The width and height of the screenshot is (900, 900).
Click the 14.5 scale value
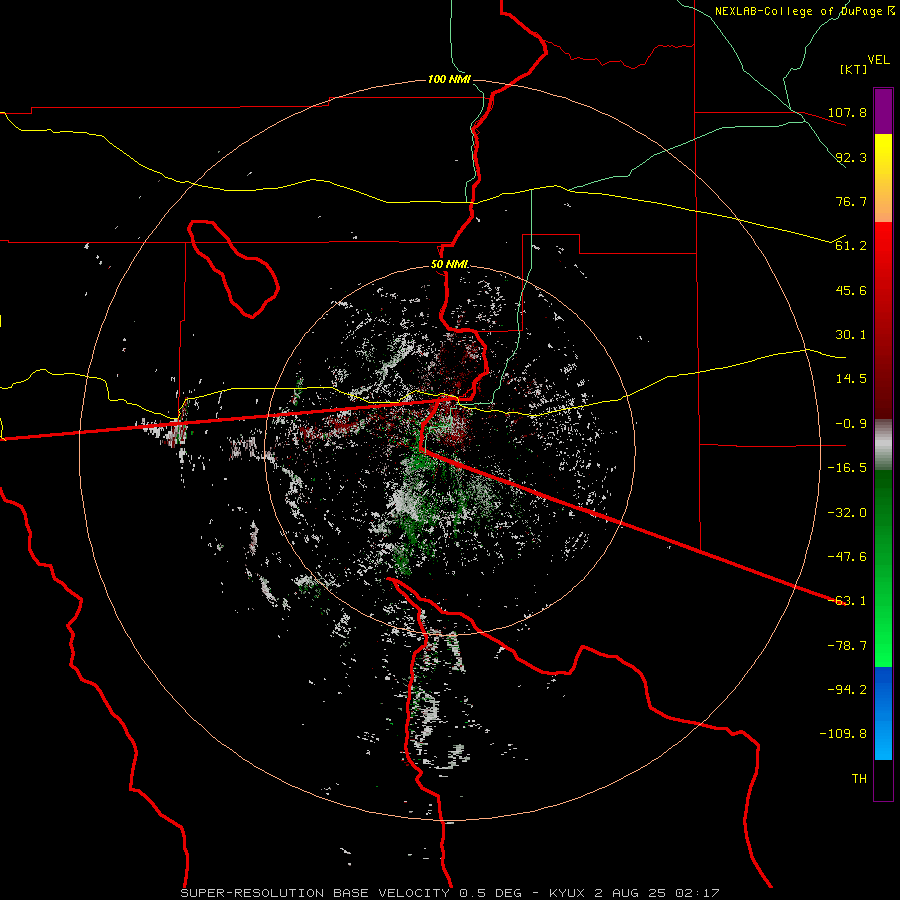851,379
